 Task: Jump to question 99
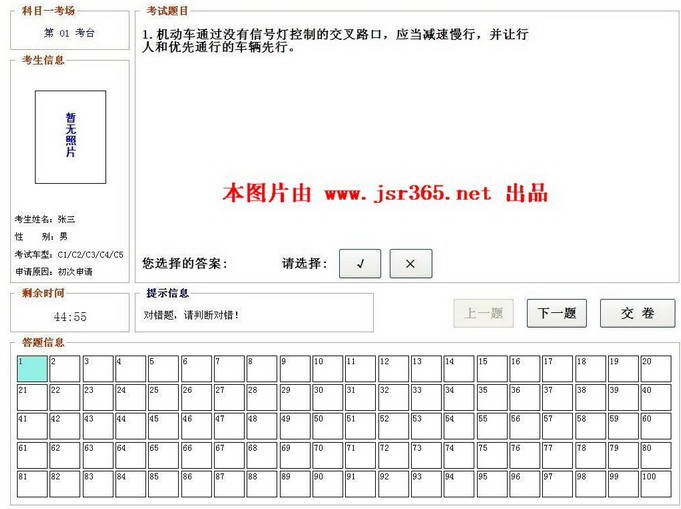[623, 484]
